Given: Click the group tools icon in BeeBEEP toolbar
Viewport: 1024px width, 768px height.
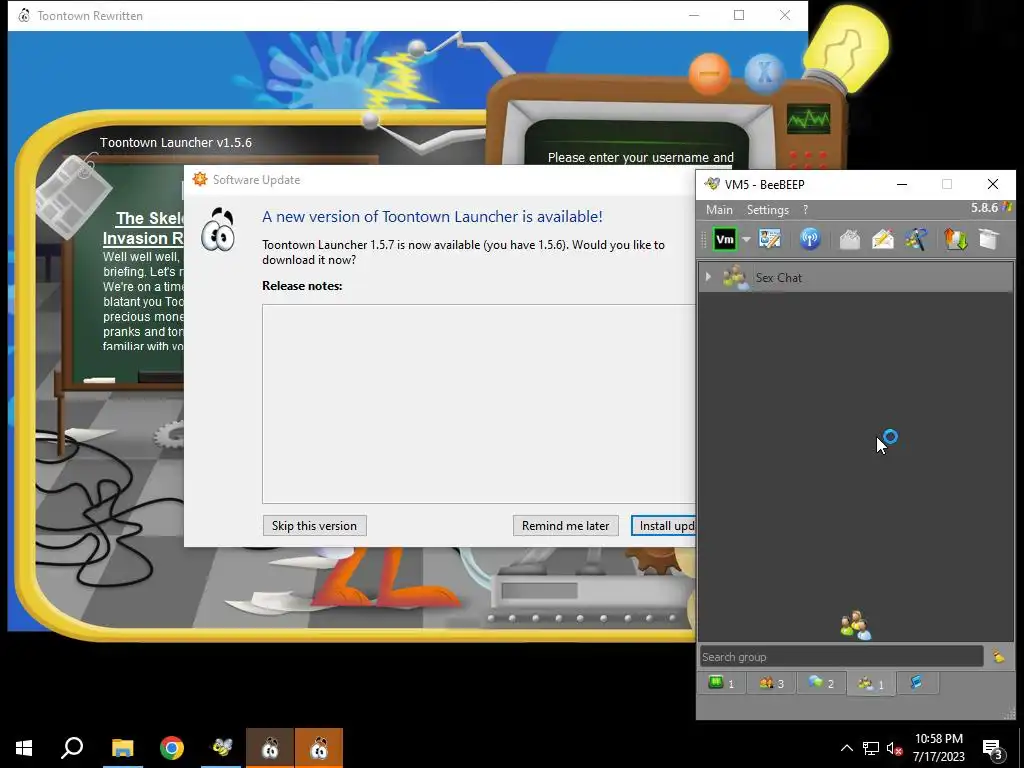Looking at the screenshot, I should [916, 239].
